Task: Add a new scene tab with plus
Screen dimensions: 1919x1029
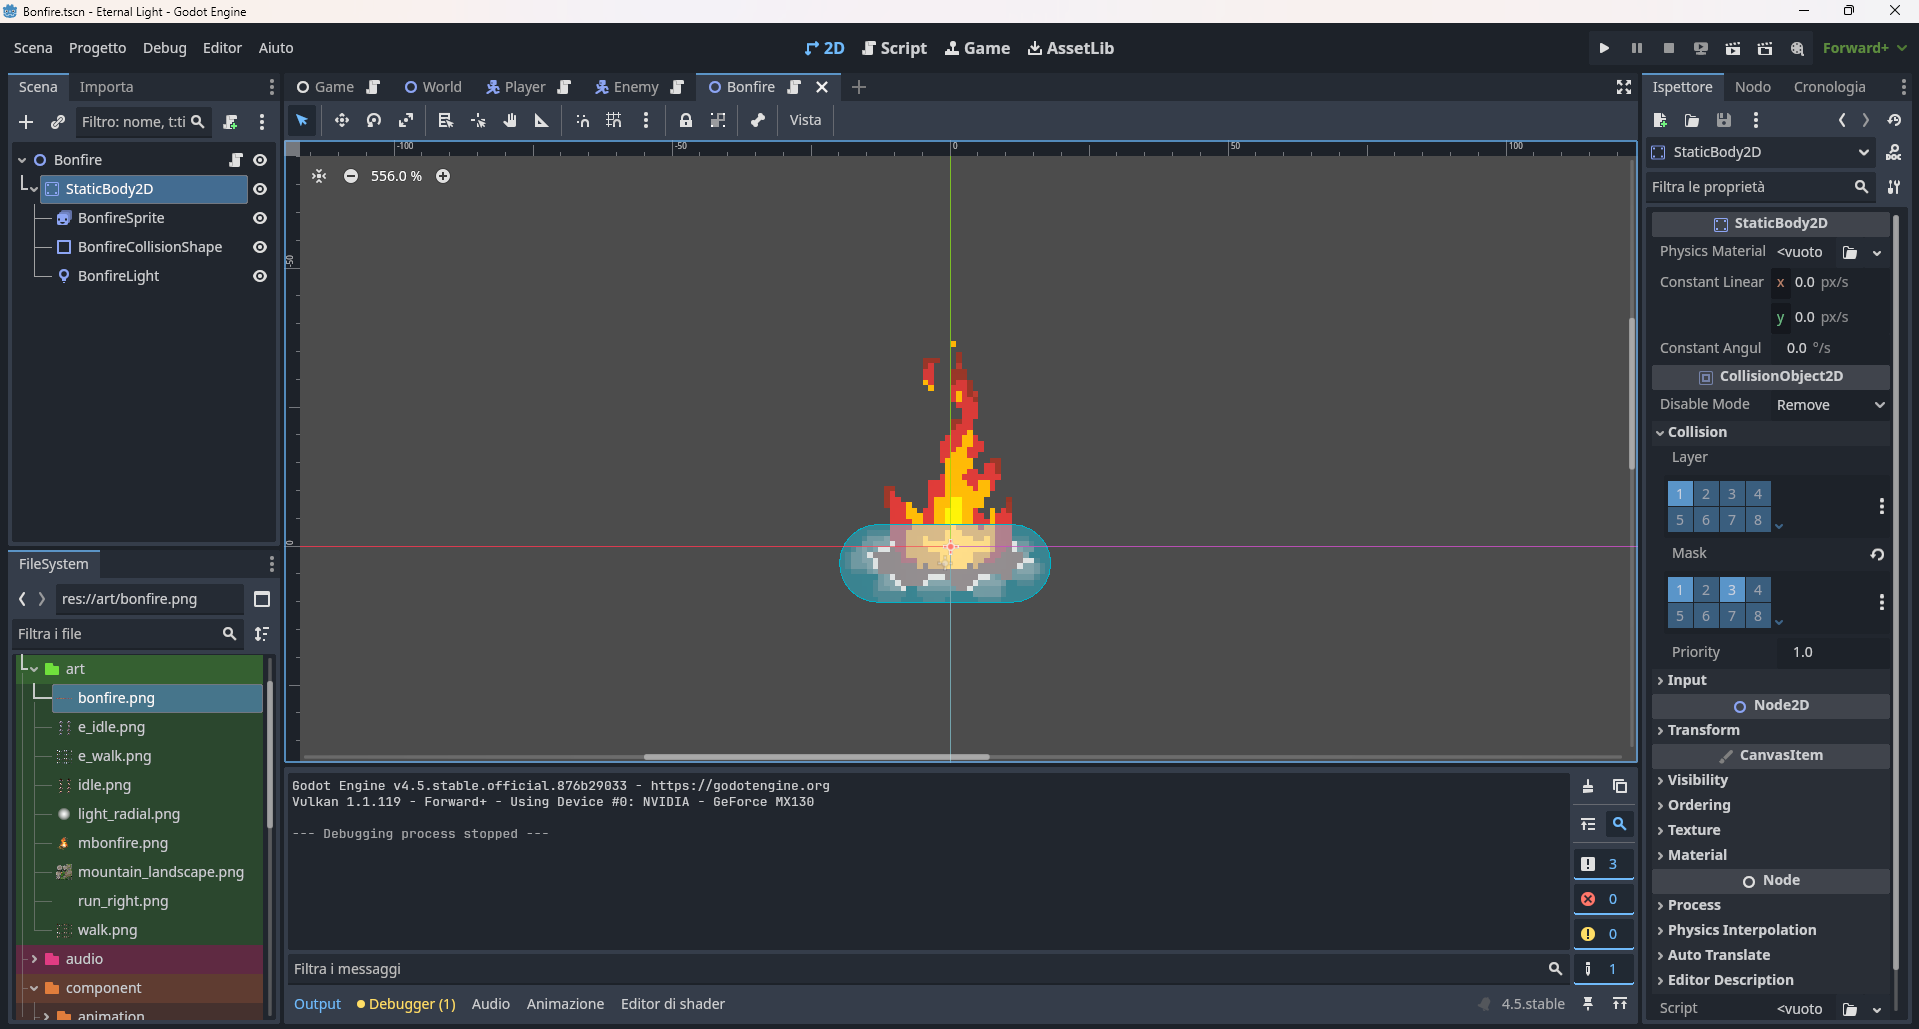Action: pos(859,88)
